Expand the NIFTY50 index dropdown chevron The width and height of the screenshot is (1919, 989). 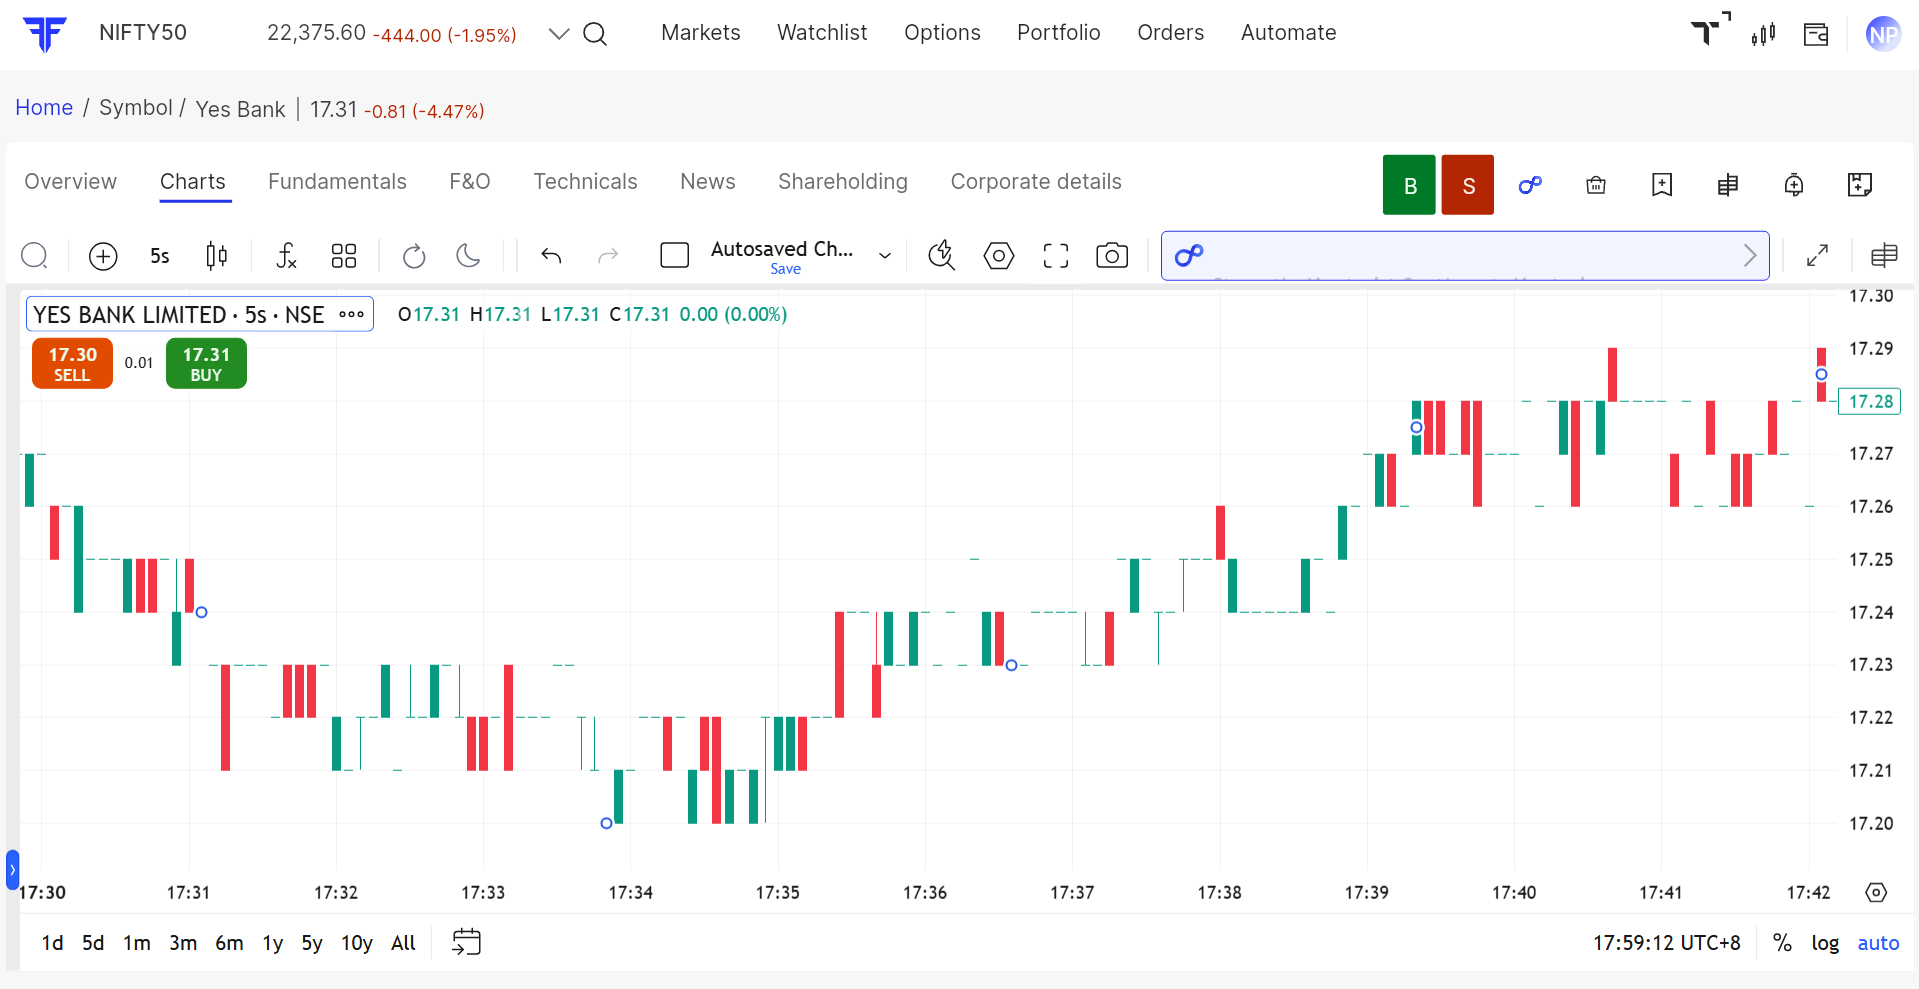pos(558,34)
